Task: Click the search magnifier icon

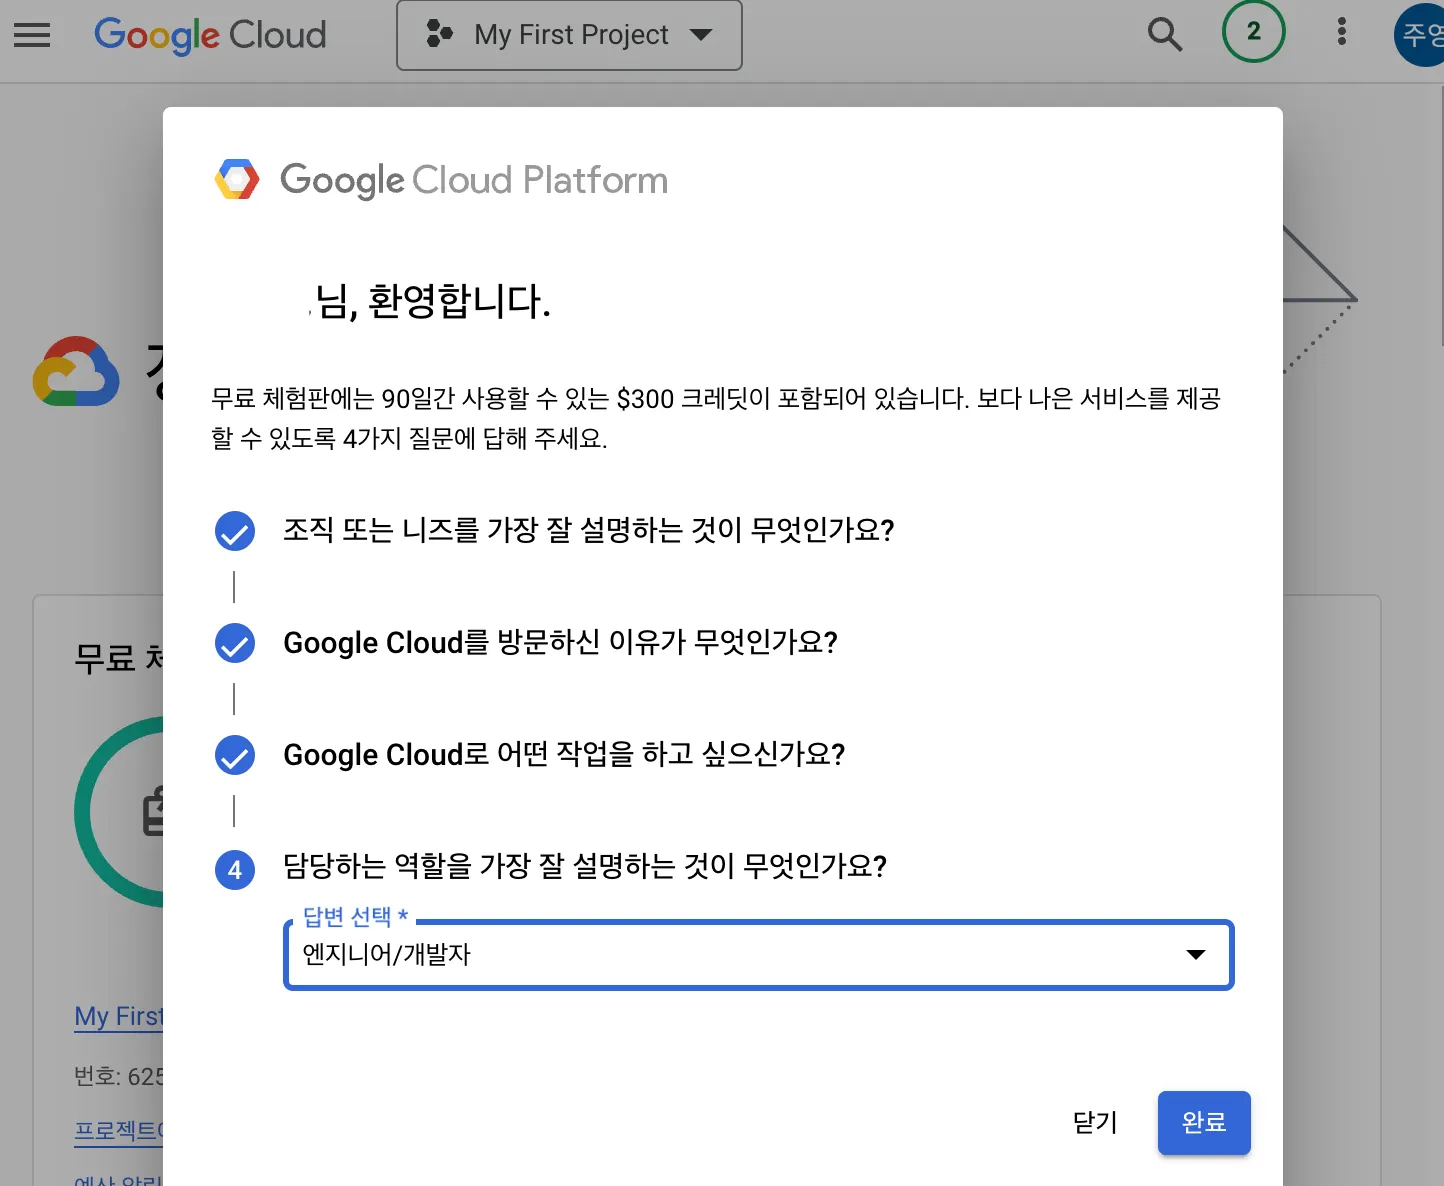Action: coord(1164,35)
